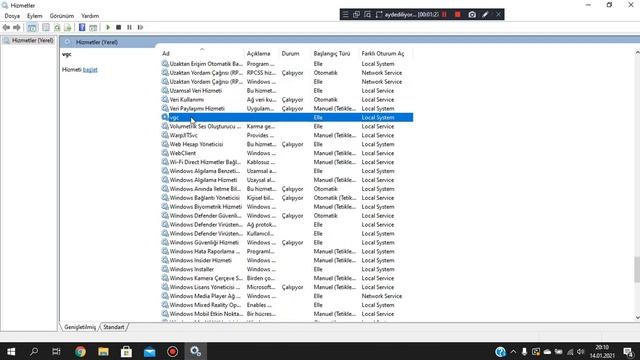The height and width of the screenshot is (360, 640).
Task: Click the başlat link to start vgc service
Action: [90, 70]
